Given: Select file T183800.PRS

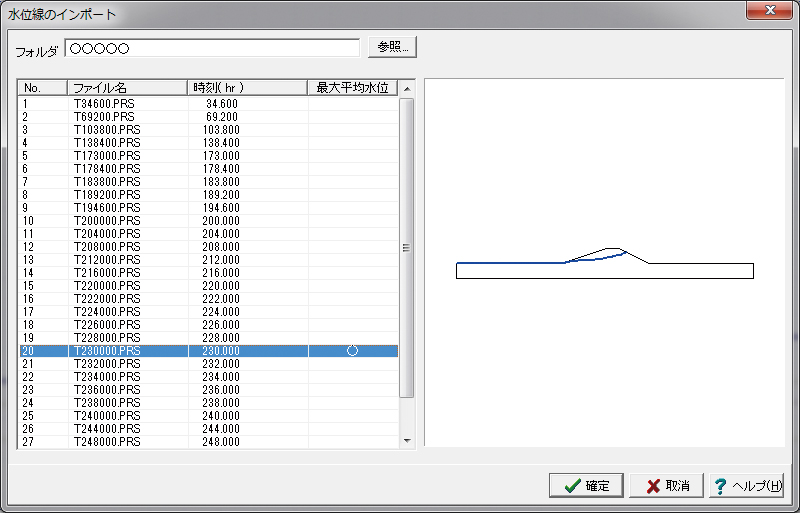Looking at the screenshot, I should coord(107,182).
